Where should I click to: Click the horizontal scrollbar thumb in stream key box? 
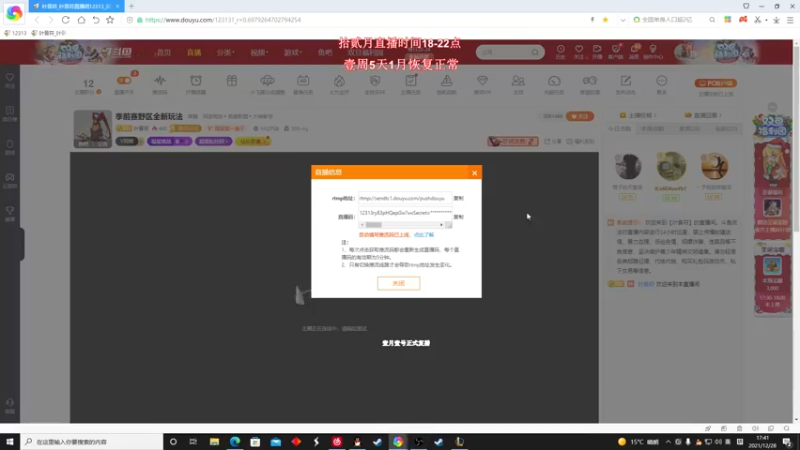click(x=374, y=225)
